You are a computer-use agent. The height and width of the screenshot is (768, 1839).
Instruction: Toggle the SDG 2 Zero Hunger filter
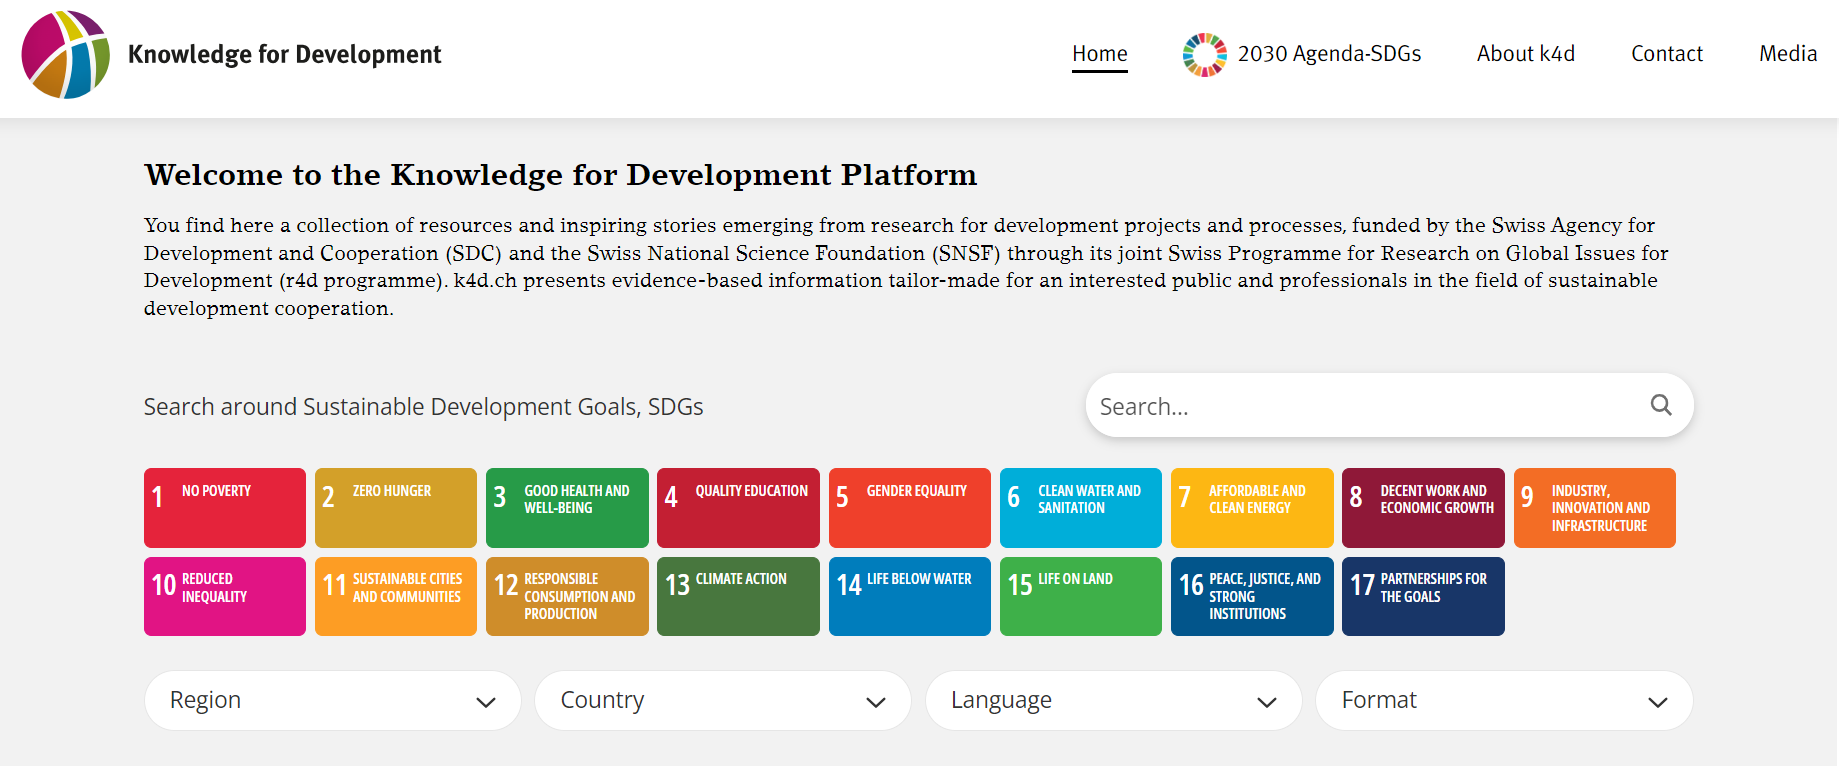[x=396, y=507]
